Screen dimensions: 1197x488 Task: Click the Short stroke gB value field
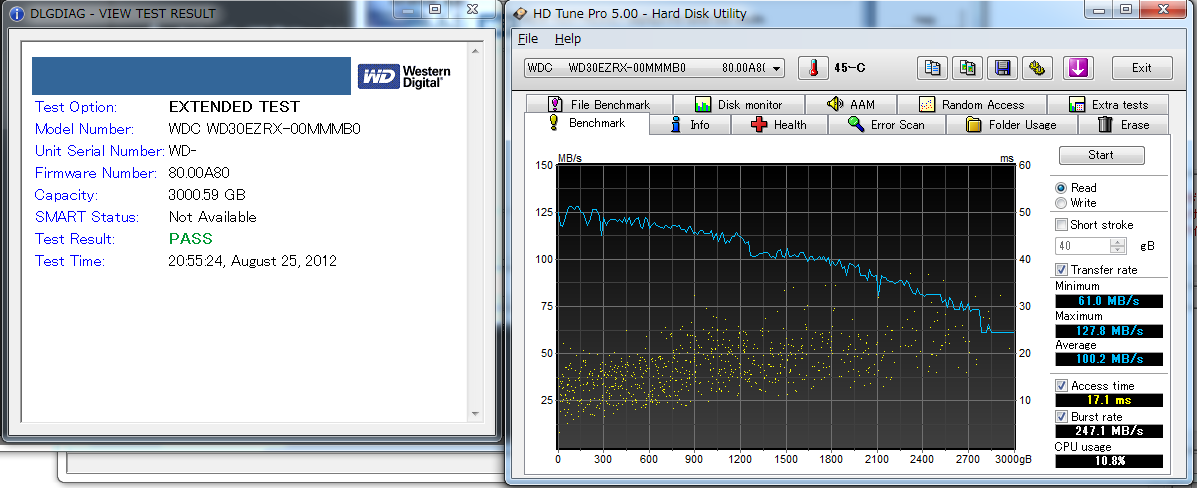coord(1082,246)
